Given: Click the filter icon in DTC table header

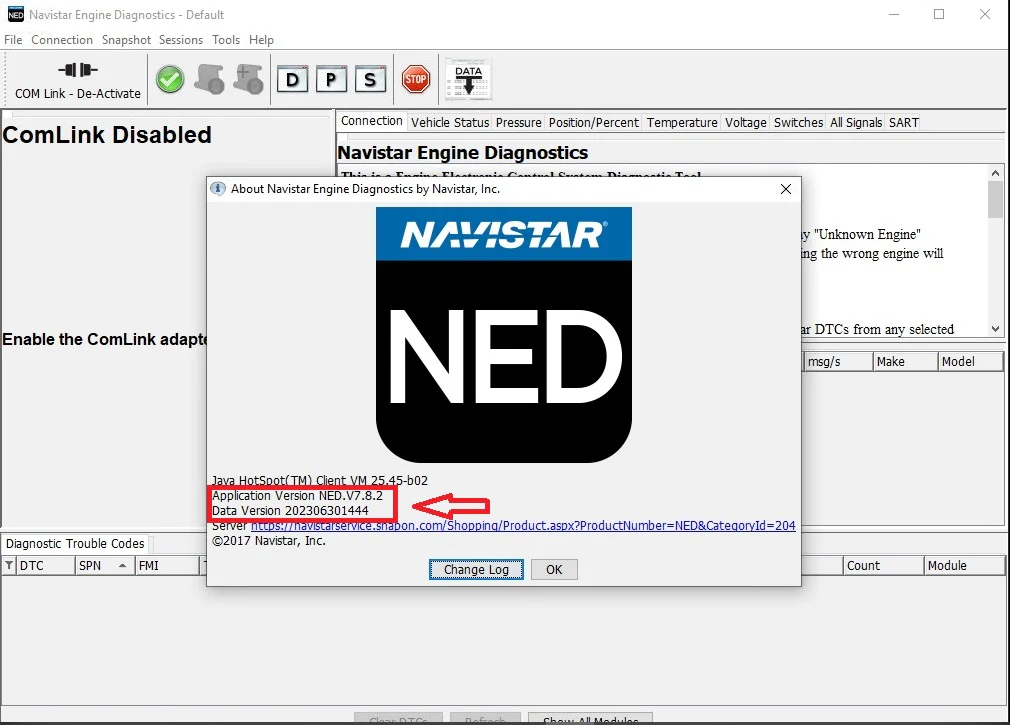Looking at the screenshot, I should click(x=9, y=565).
